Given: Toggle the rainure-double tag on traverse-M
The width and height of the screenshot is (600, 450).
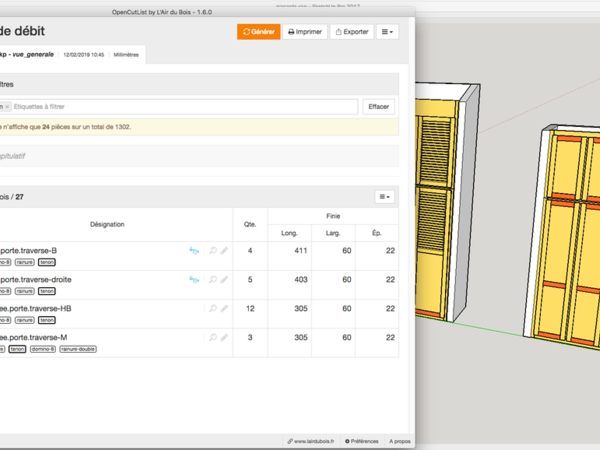Looking at the screenshot, I should point(78,350).
